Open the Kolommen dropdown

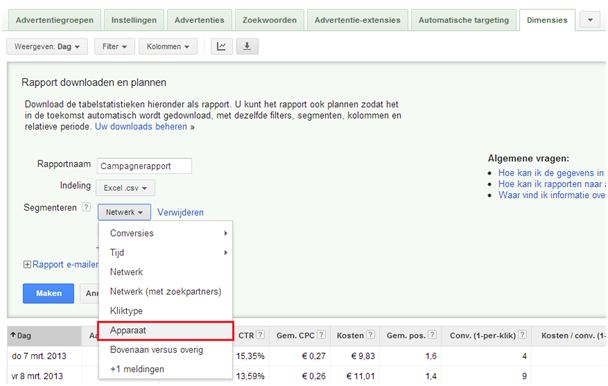[x=168, y=47]
